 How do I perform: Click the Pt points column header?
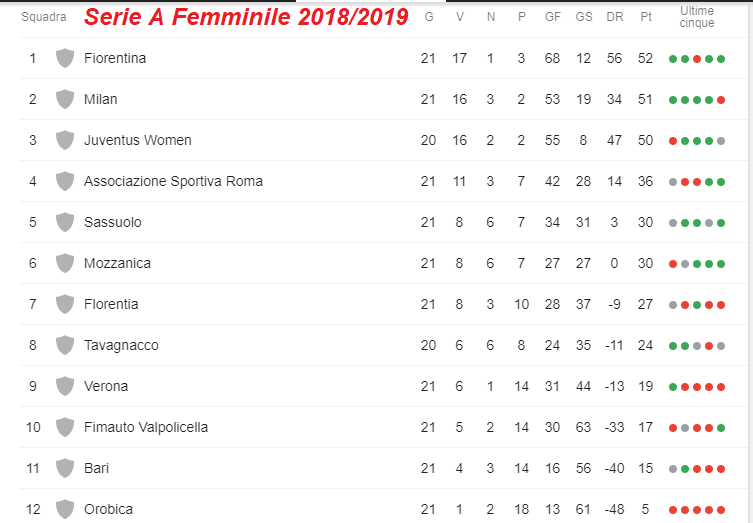tap(646, 17)
